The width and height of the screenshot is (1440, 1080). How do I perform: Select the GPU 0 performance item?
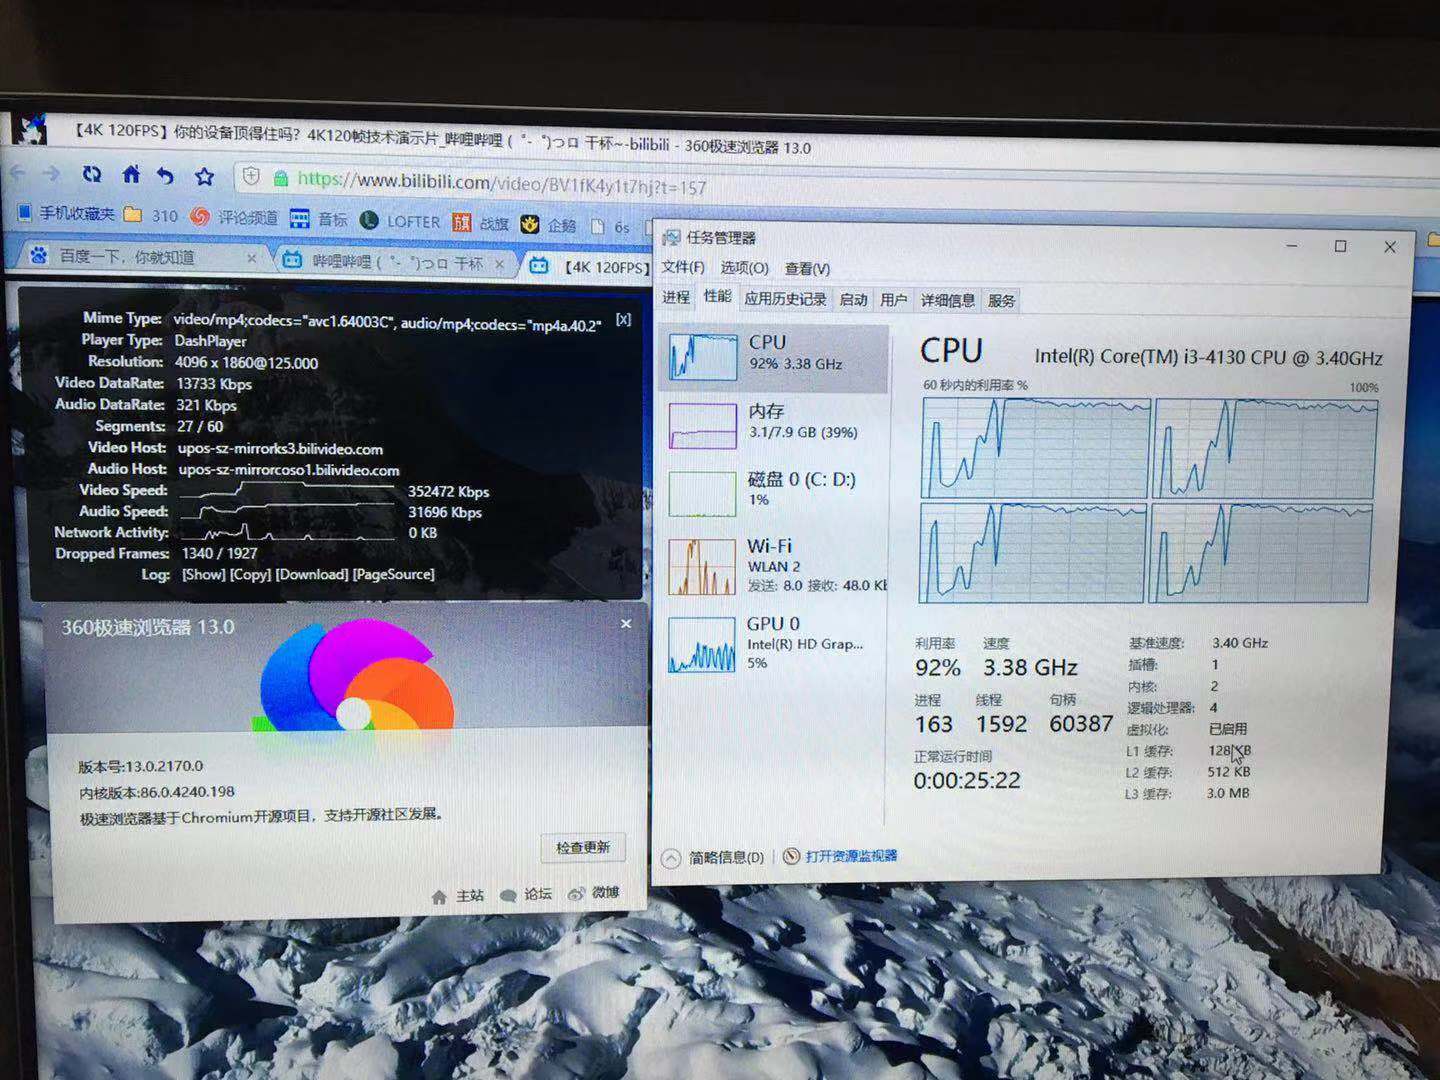tap(776, 642)
